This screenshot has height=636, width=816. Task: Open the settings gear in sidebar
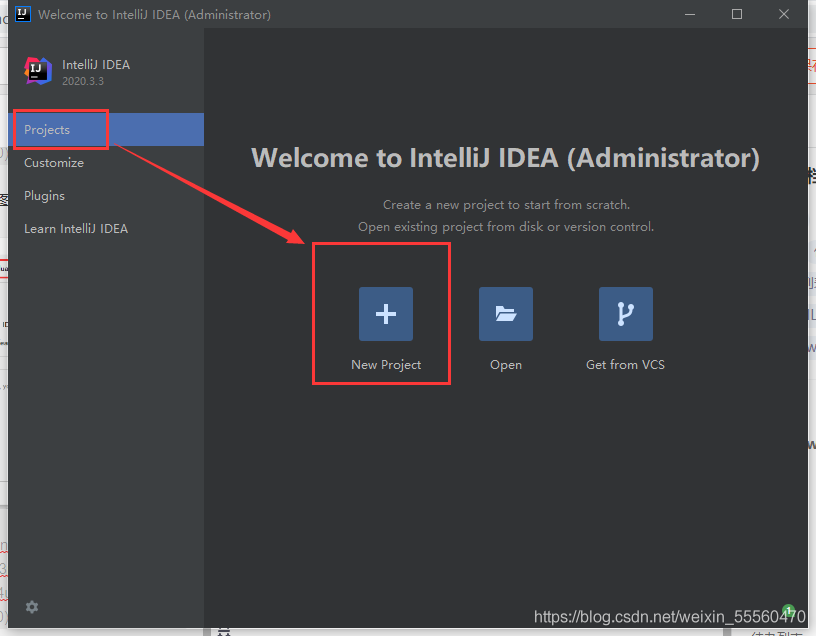coord(32,607)
